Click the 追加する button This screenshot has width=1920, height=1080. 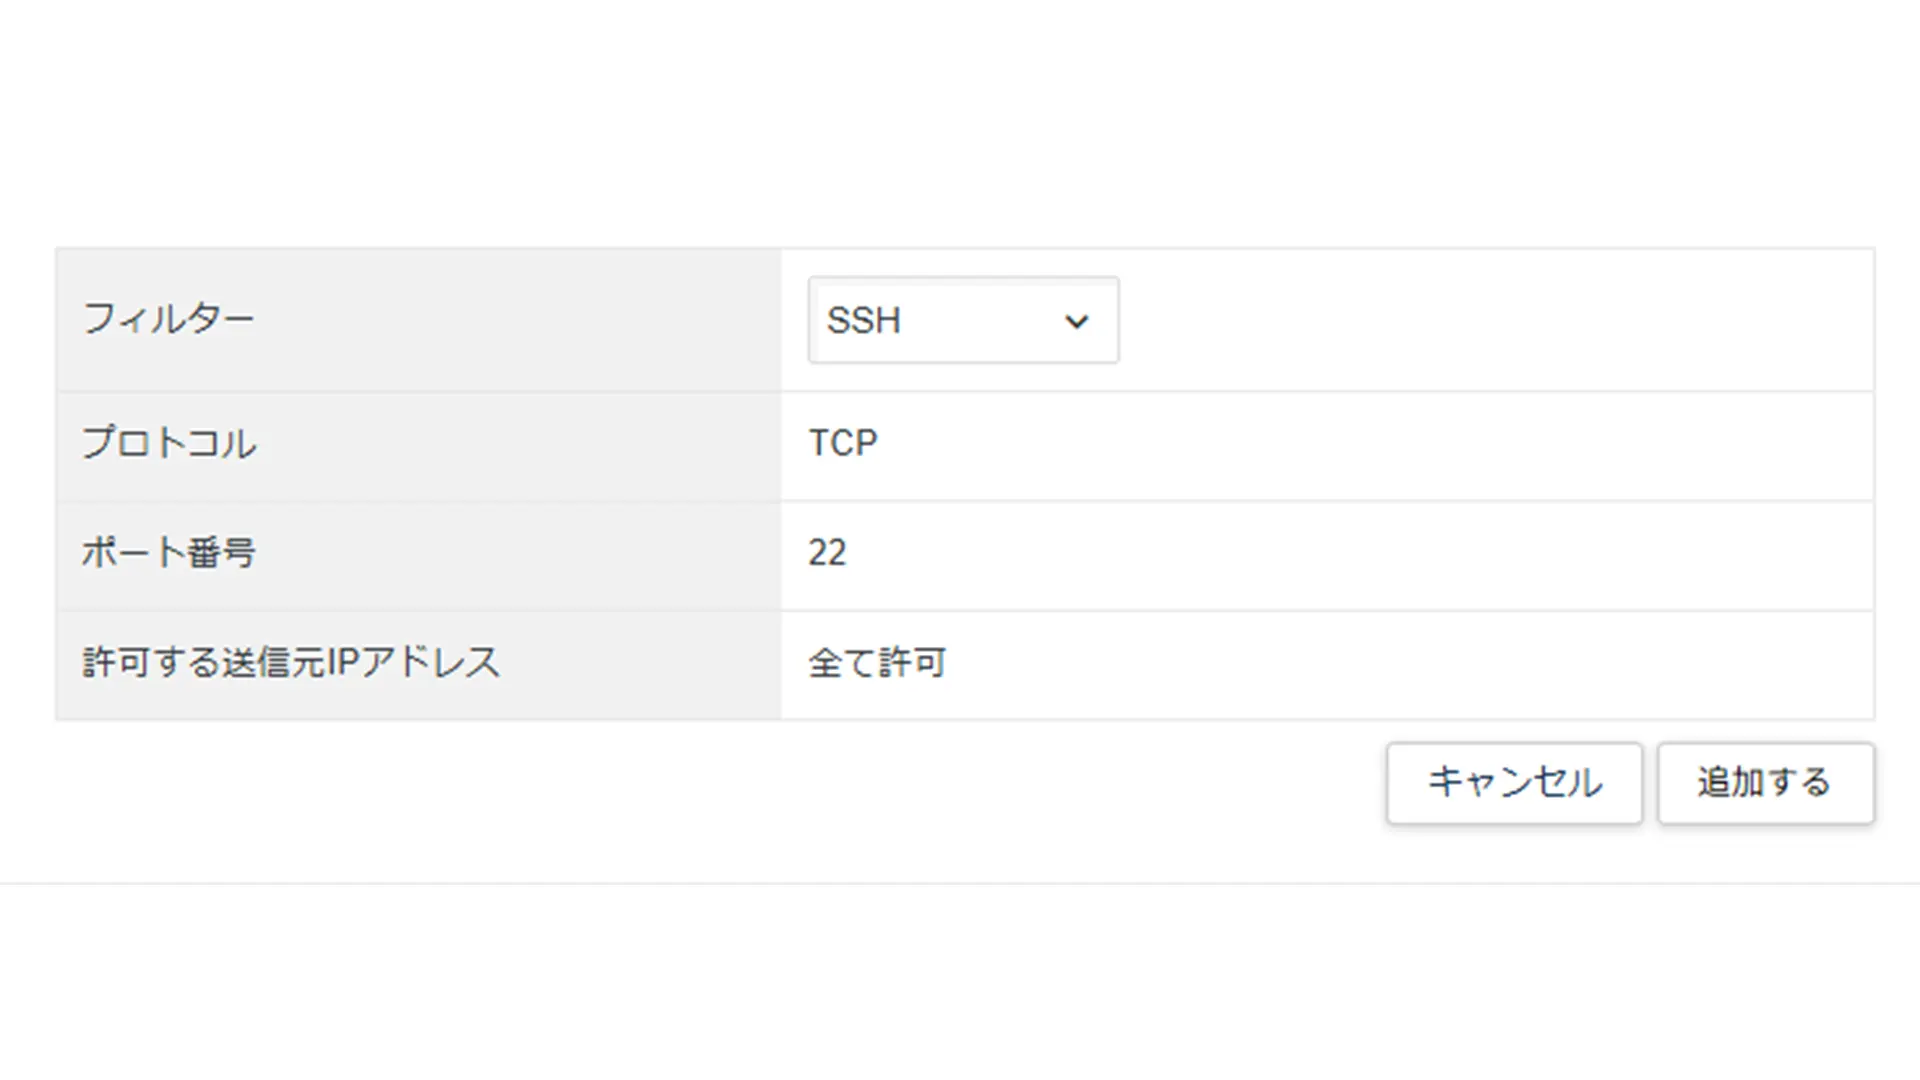coord(1765,783)
